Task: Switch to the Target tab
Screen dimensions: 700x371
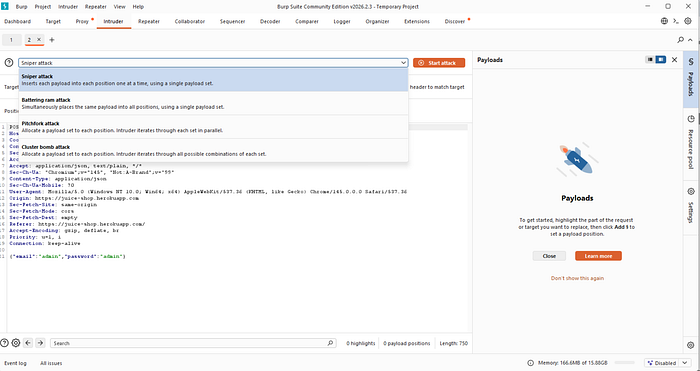Action: point(53,21)
